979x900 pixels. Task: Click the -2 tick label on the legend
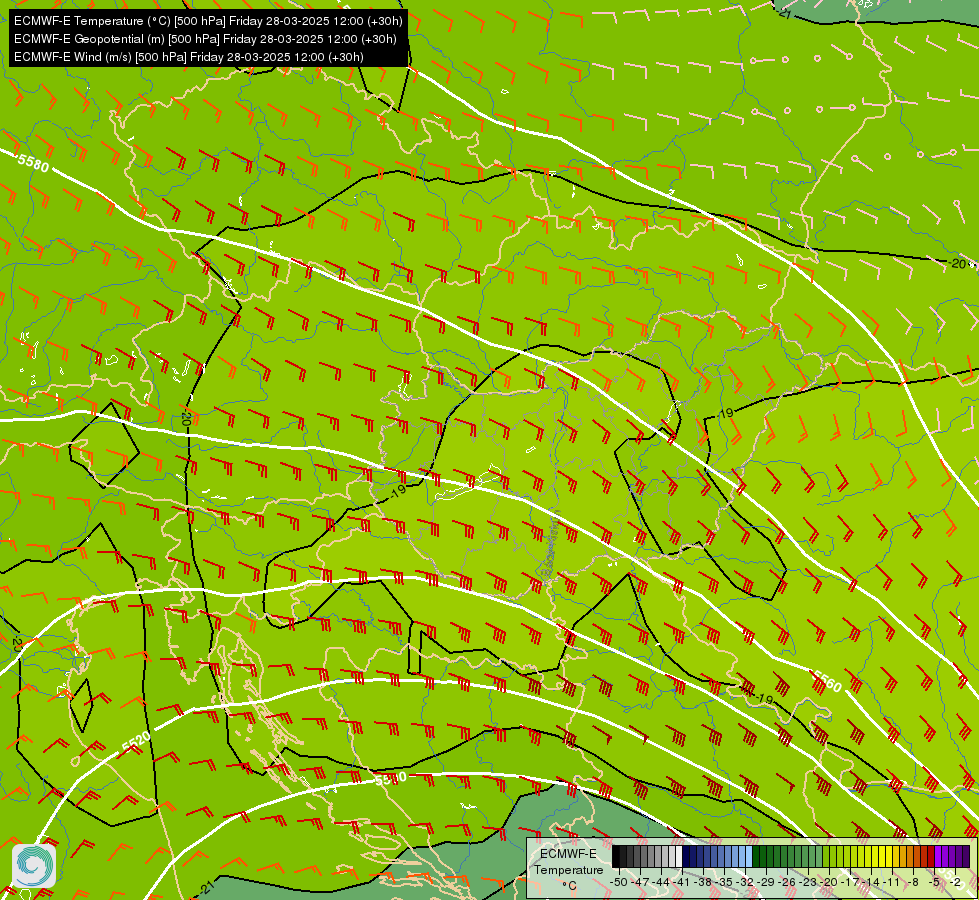click(955, 882)
